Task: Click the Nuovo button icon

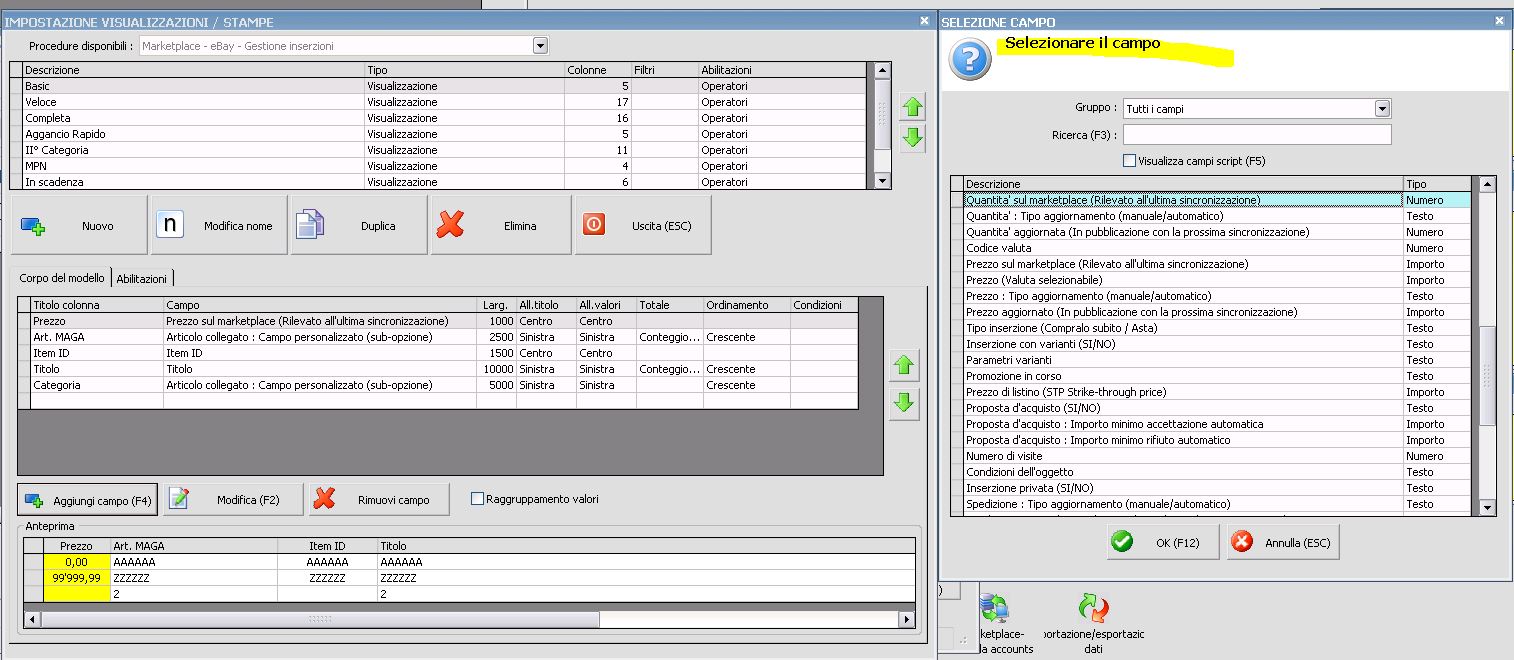Action: coord(33,226)
